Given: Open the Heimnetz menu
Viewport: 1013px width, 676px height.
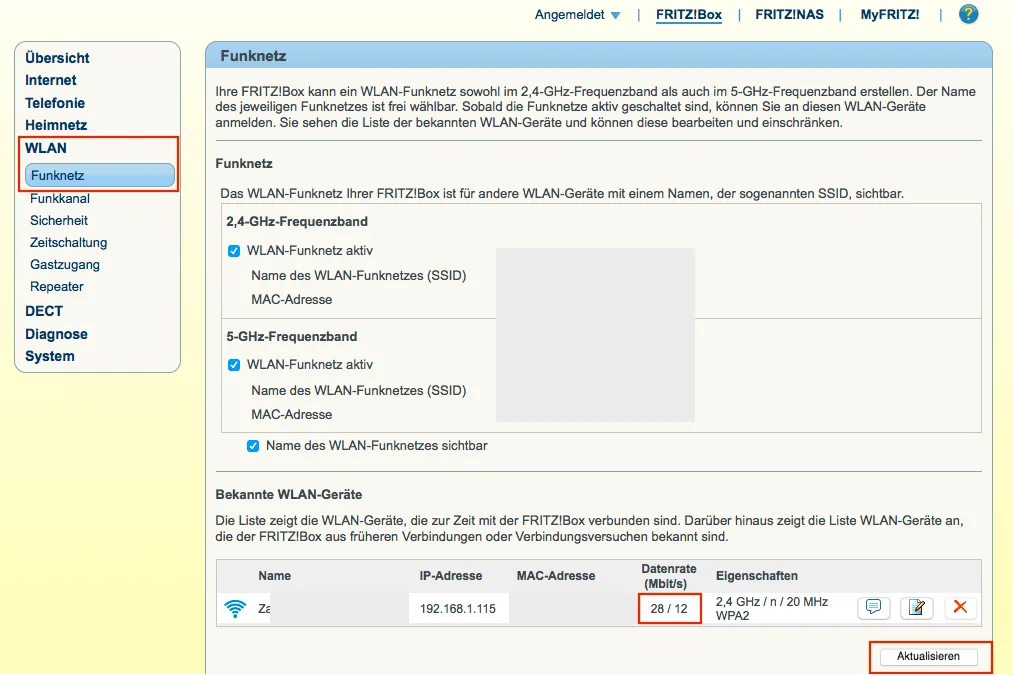Looking at the screenshot, I should click(56, 125).
